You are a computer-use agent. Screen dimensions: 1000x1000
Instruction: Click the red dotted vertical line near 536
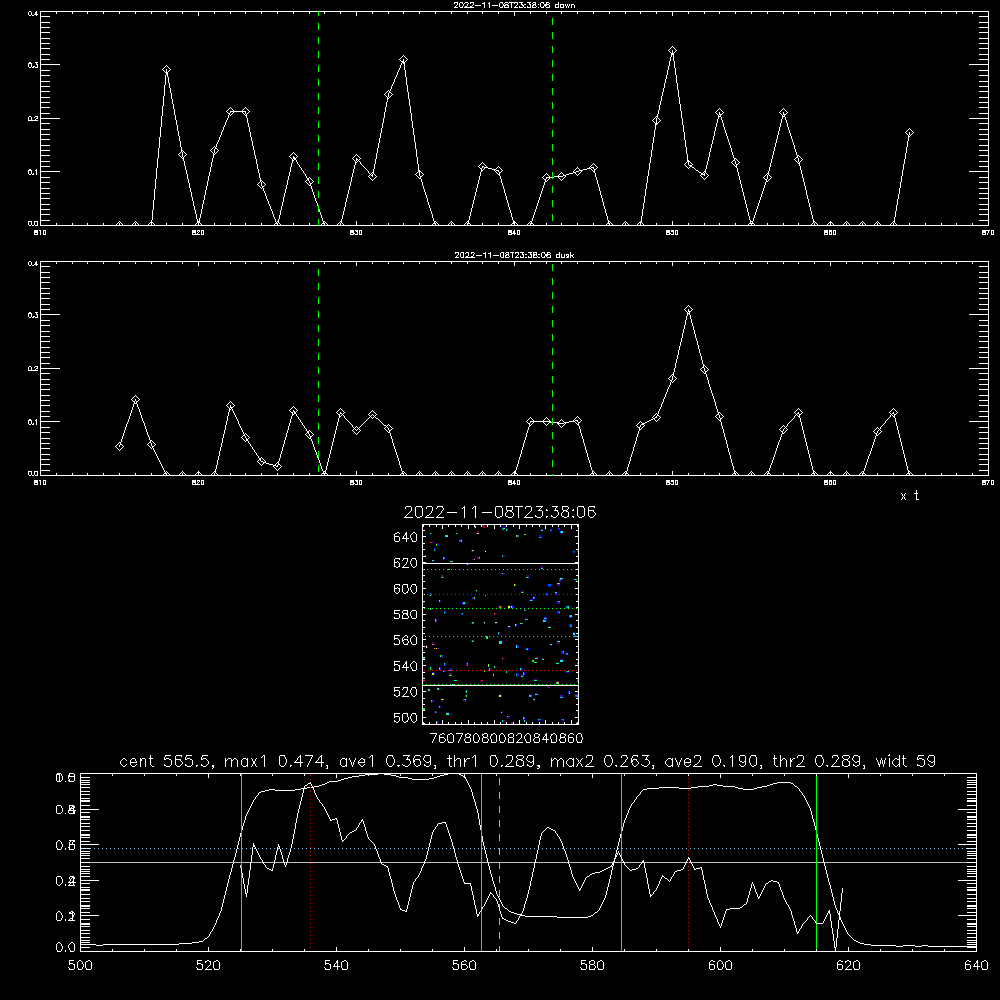(310, 862)
